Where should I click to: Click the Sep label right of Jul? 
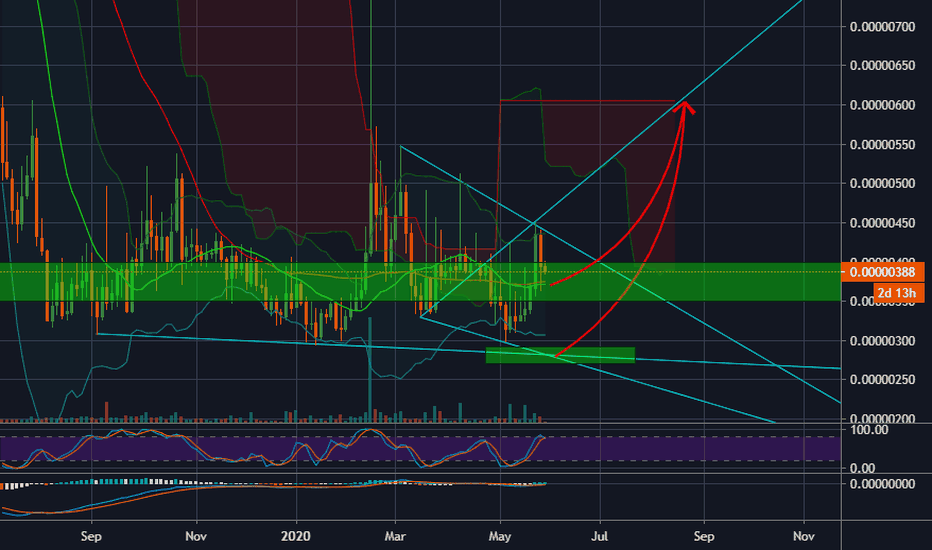[704, 536]
